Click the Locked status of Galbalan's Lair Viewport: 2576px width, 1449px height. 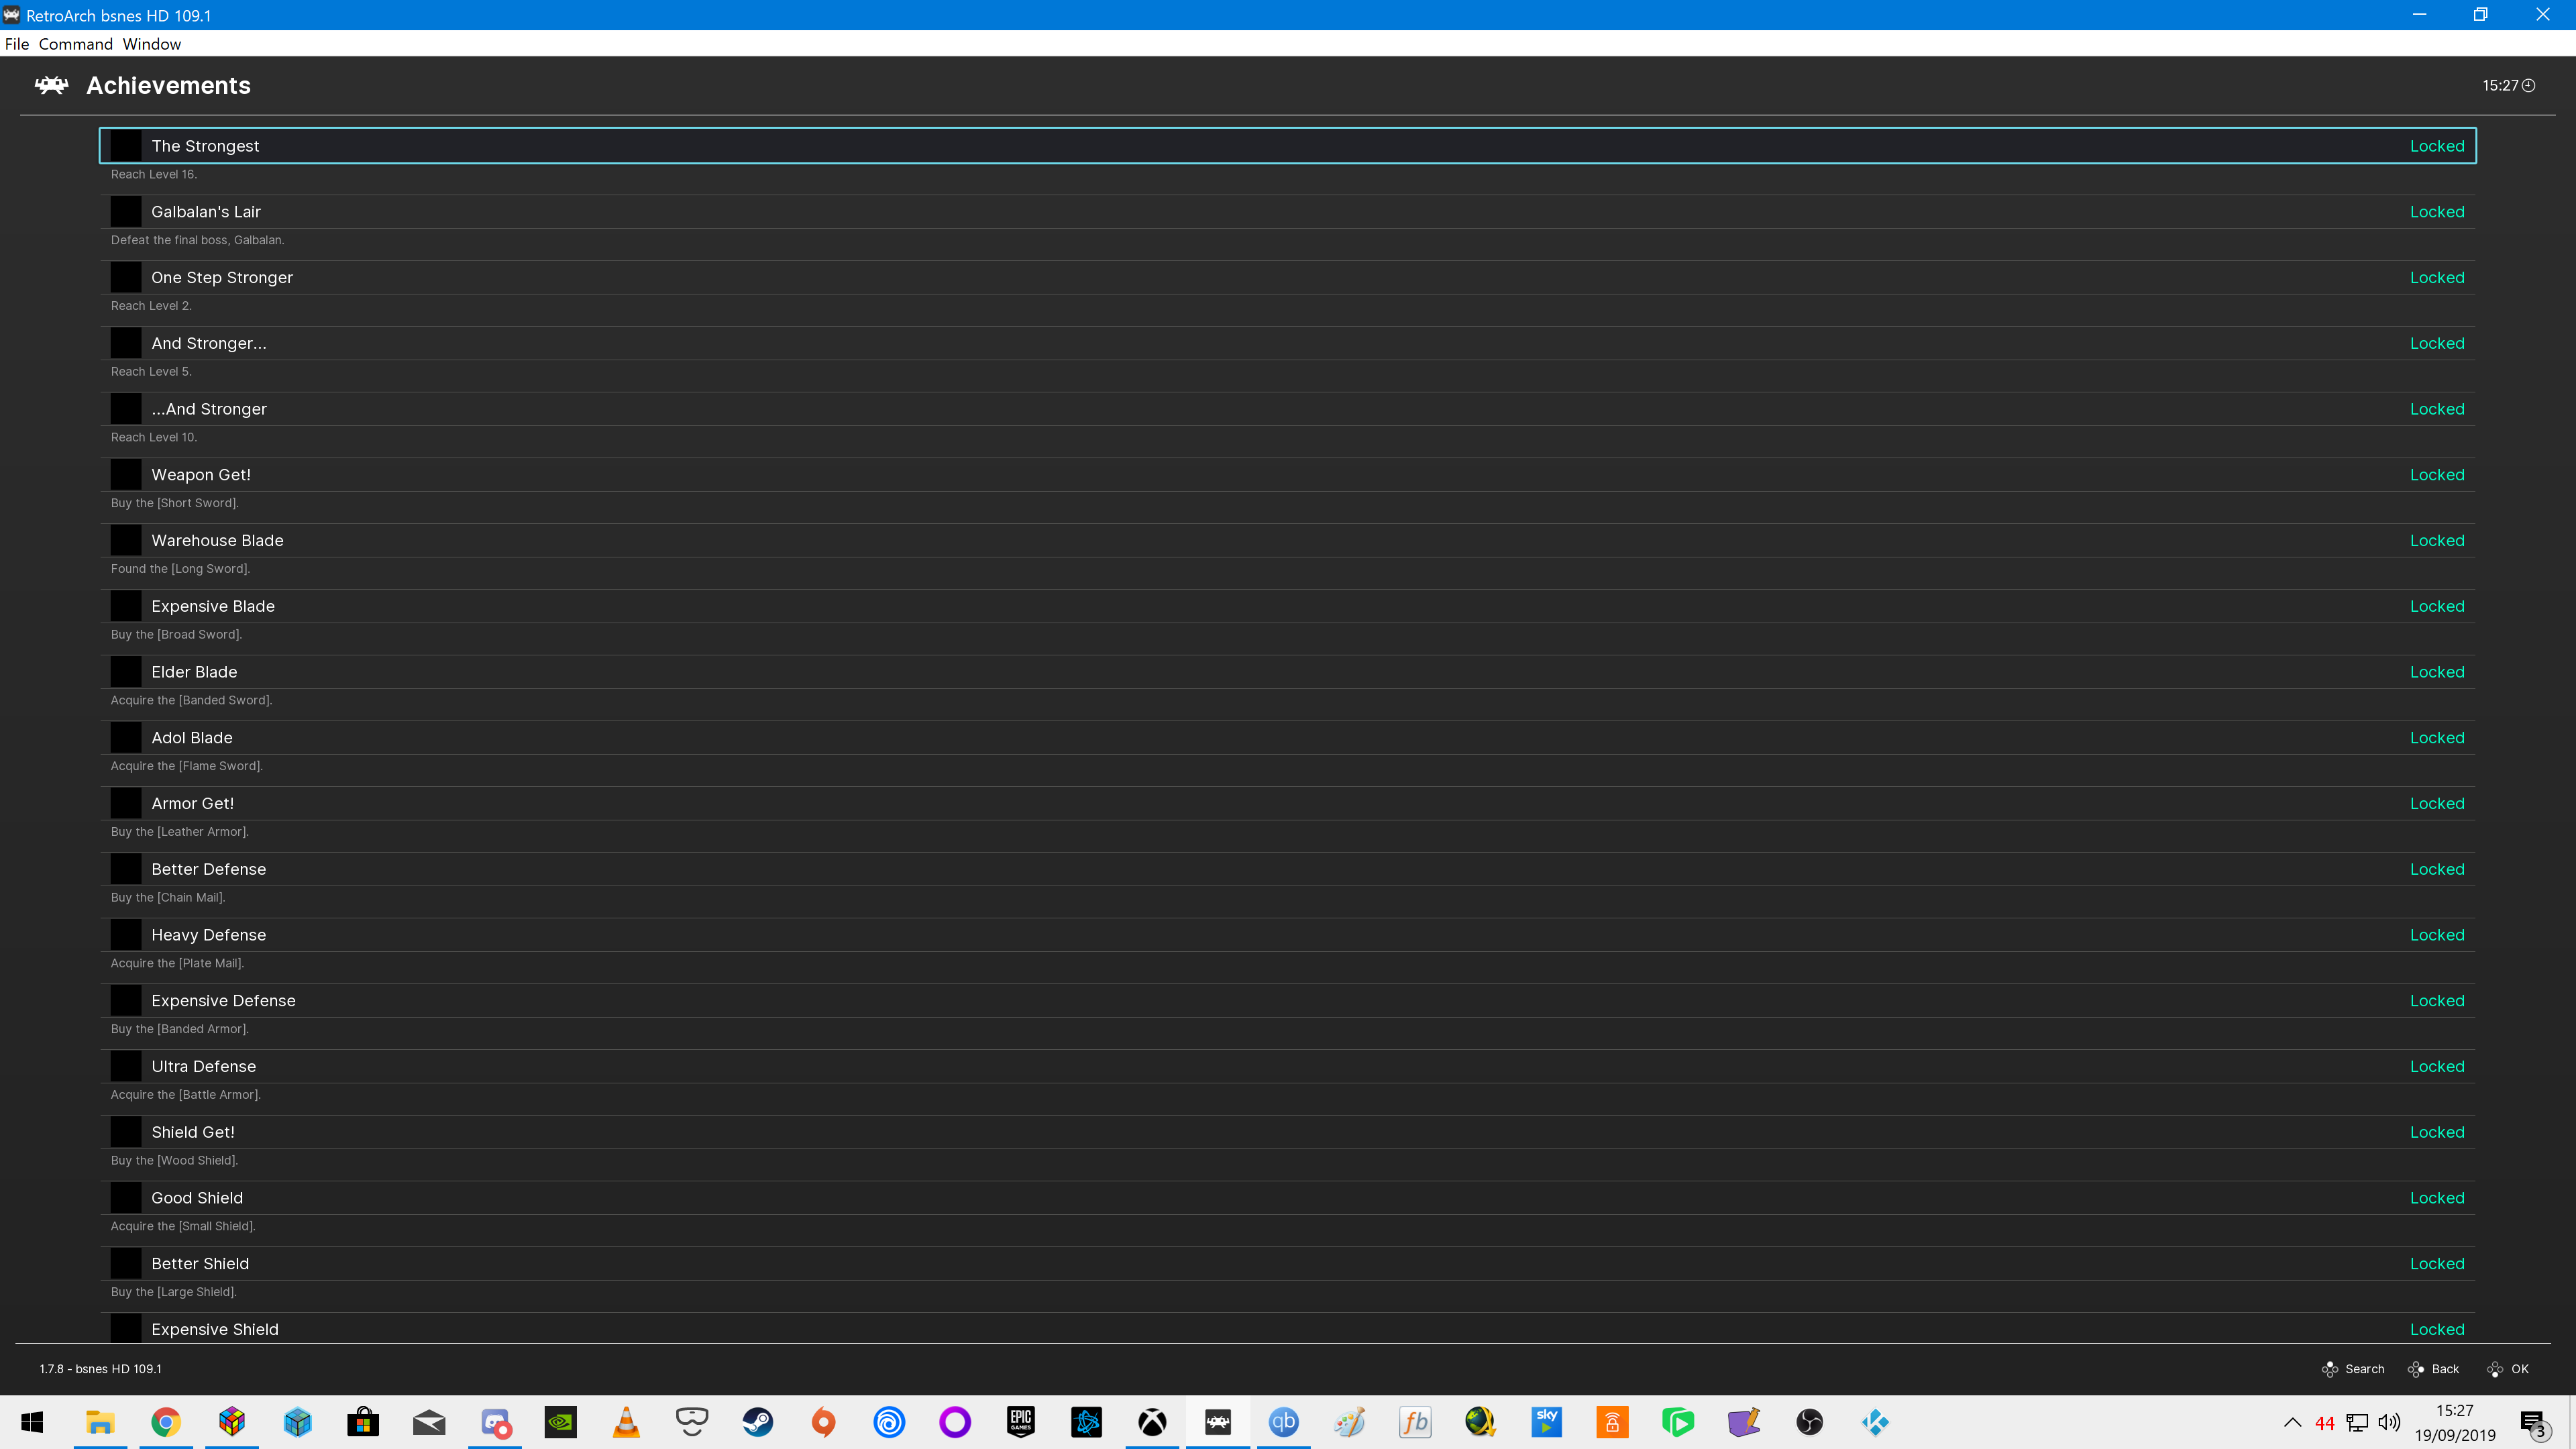[x=2437, y=212]
